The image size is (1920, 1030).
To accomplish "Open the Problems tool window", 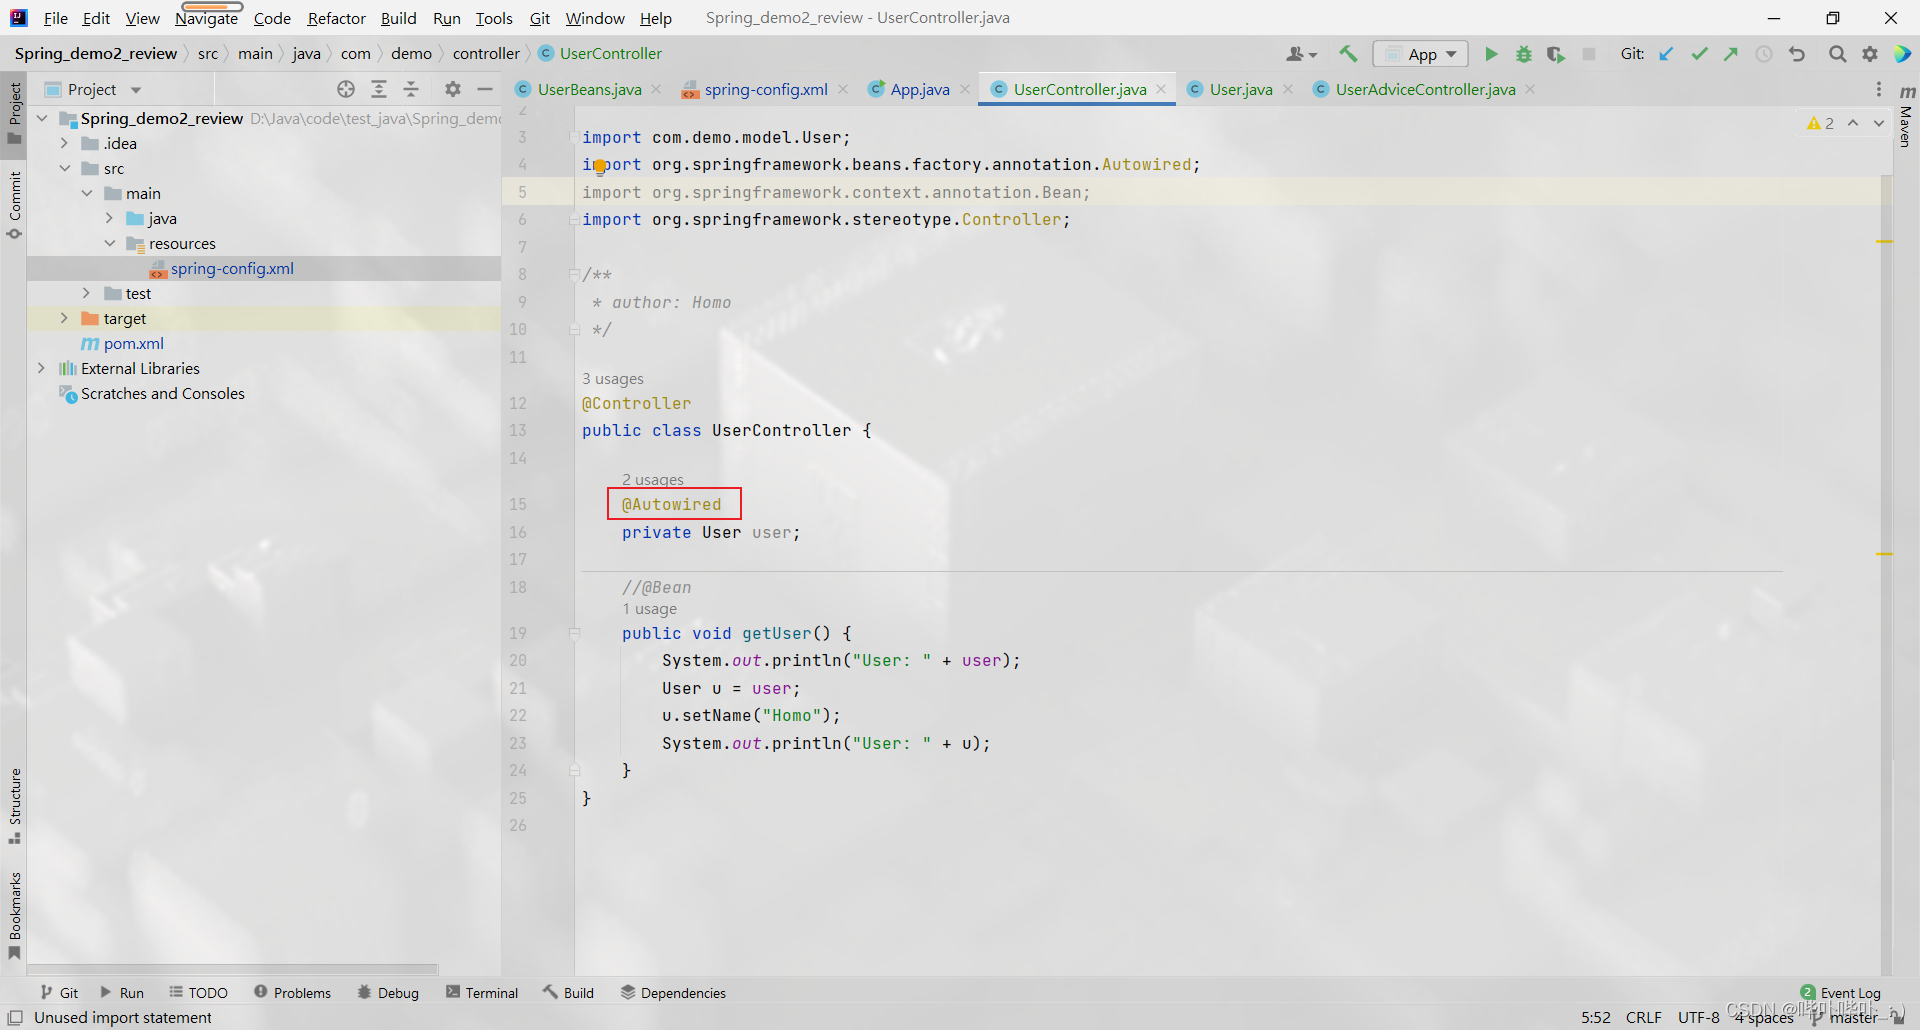I will click(x=292, y=992).
